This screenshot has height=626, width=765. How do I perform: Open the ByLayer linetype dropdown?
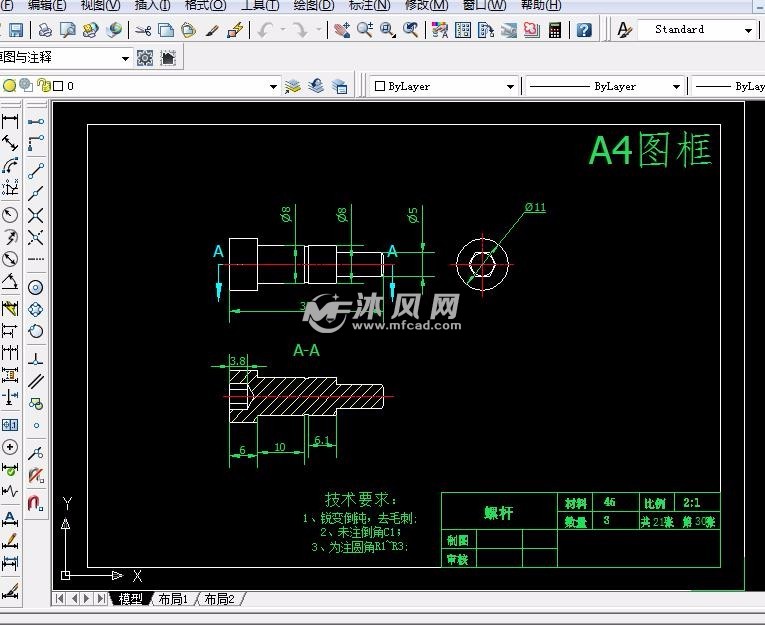(x=676, y=87)
